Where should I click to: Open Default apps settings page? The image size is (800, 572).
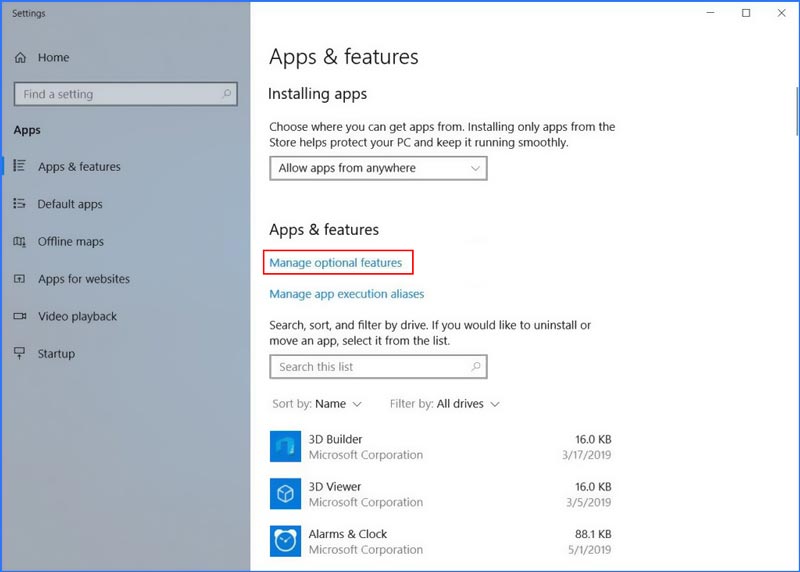[70, 204]
